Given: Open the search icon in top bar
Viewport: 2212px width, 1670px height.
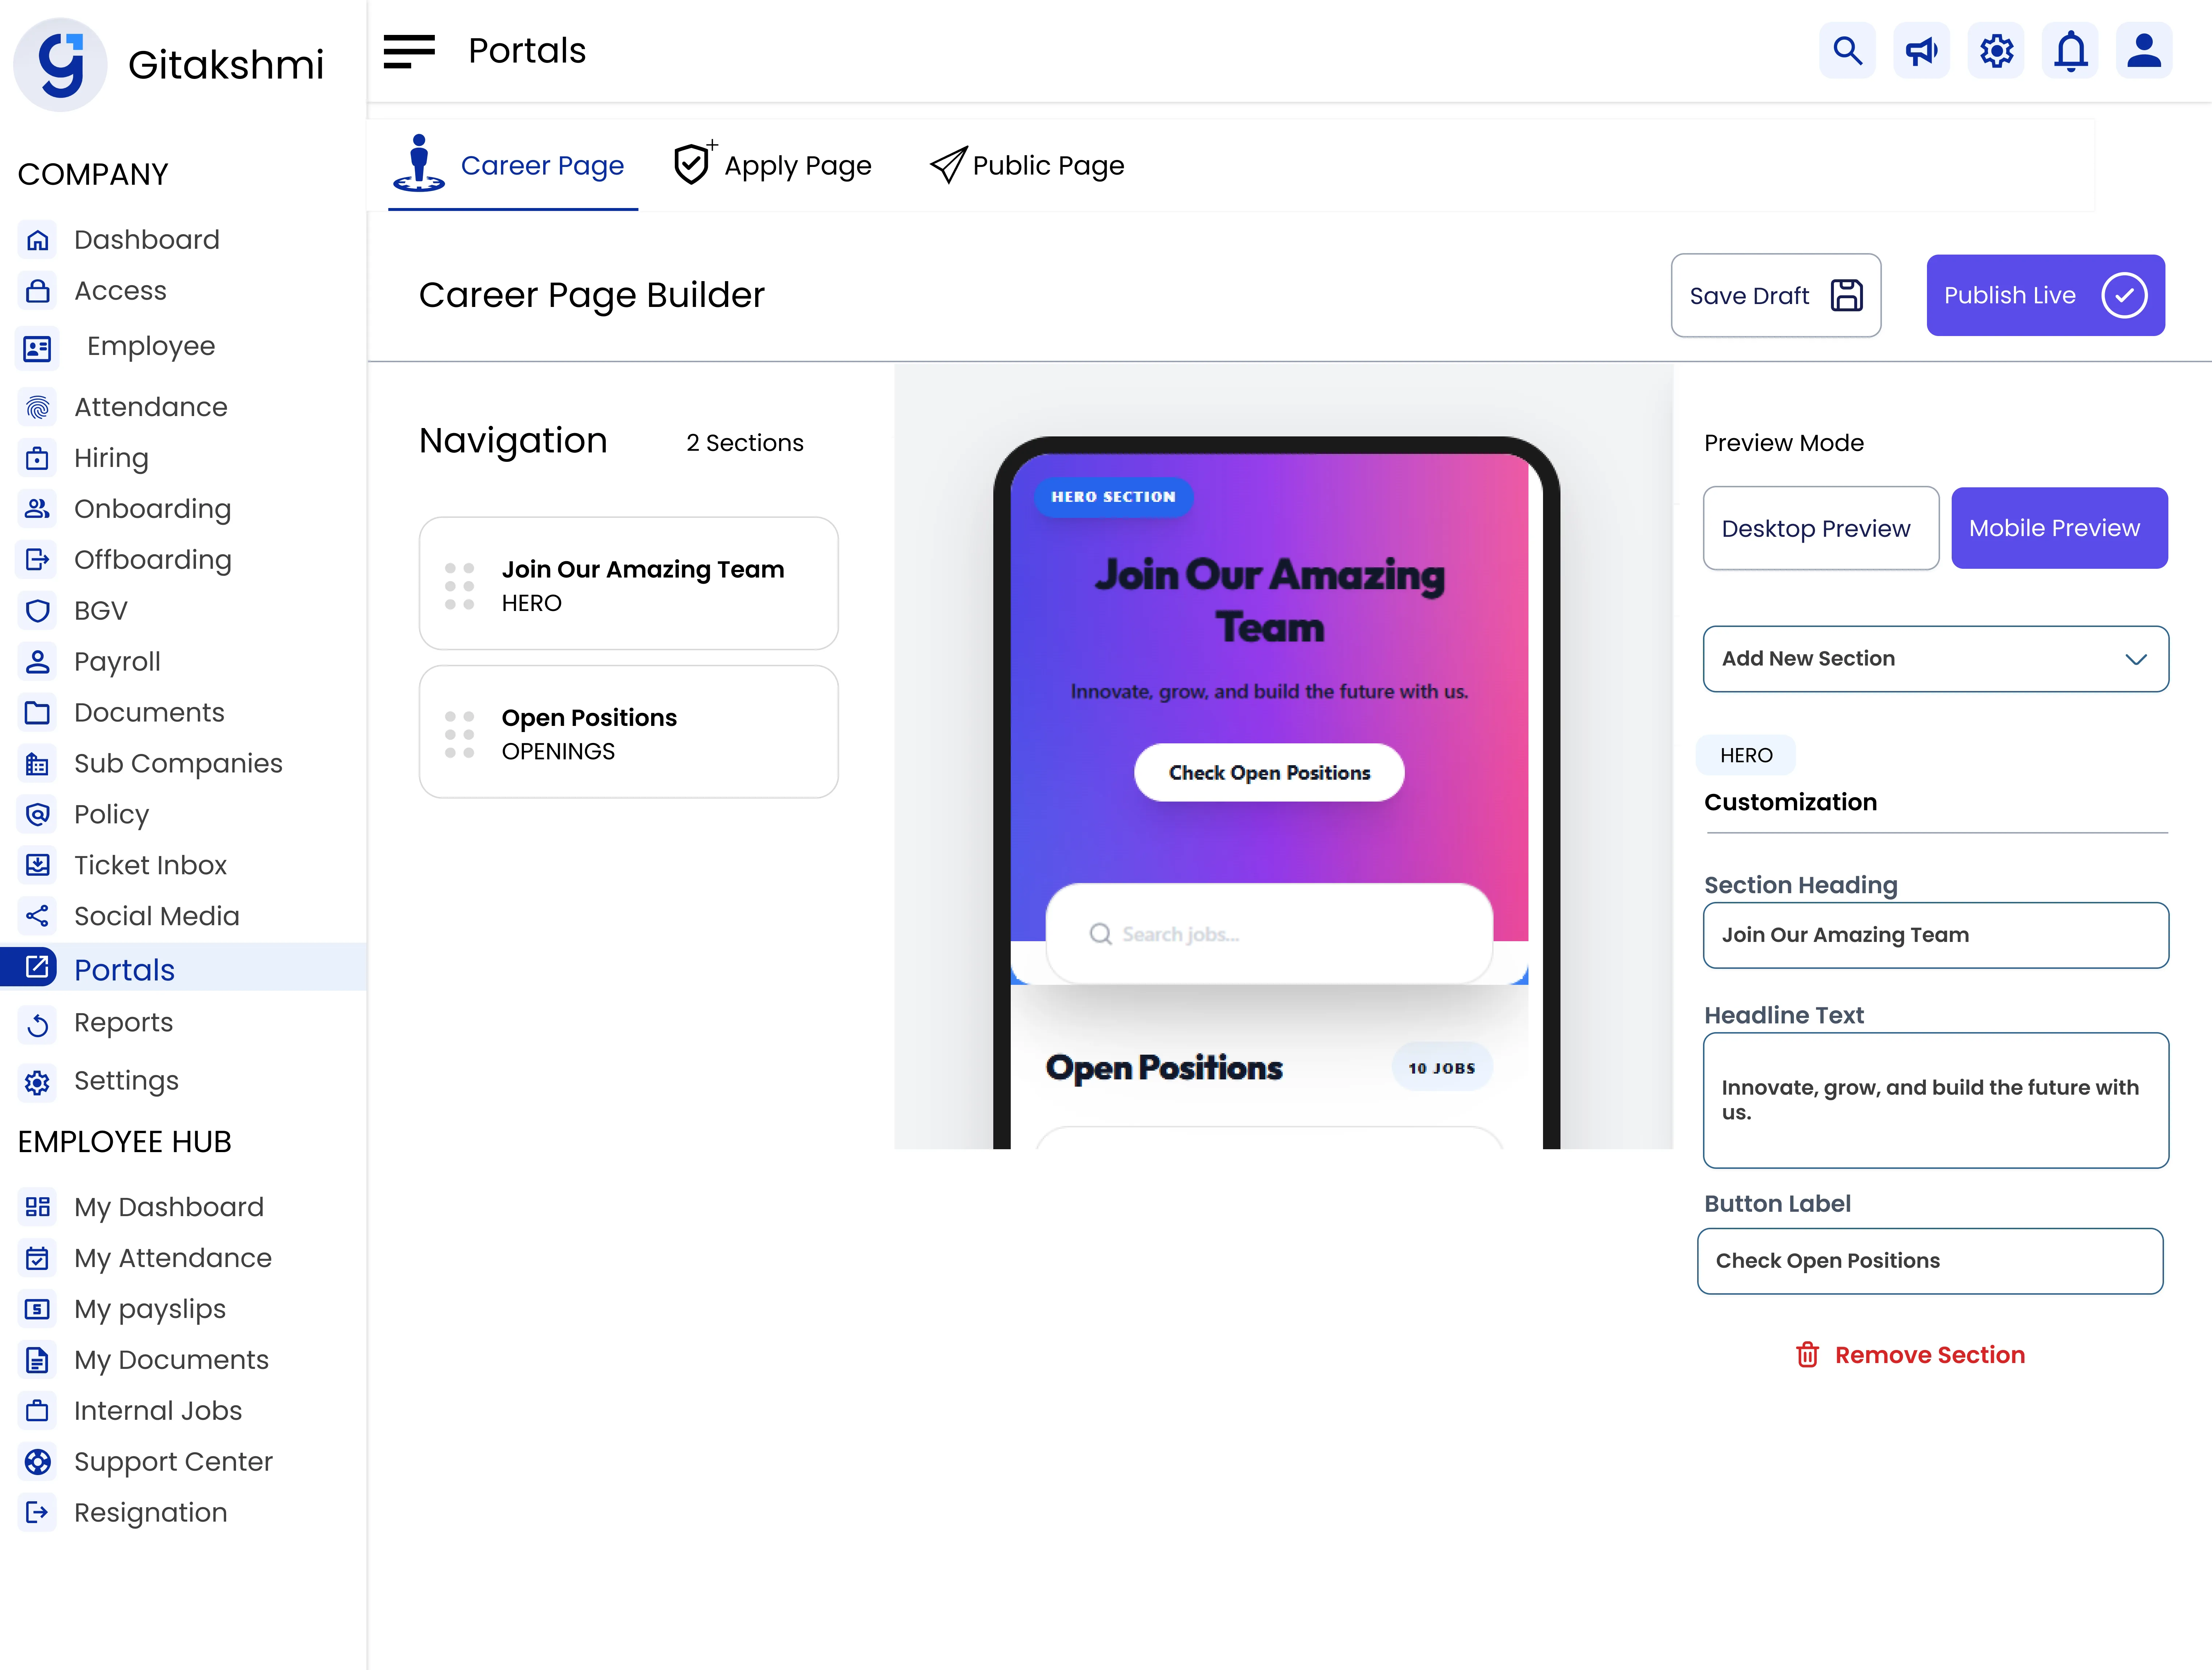Looking at the screenshot, I should click(x=1847, y=50).
